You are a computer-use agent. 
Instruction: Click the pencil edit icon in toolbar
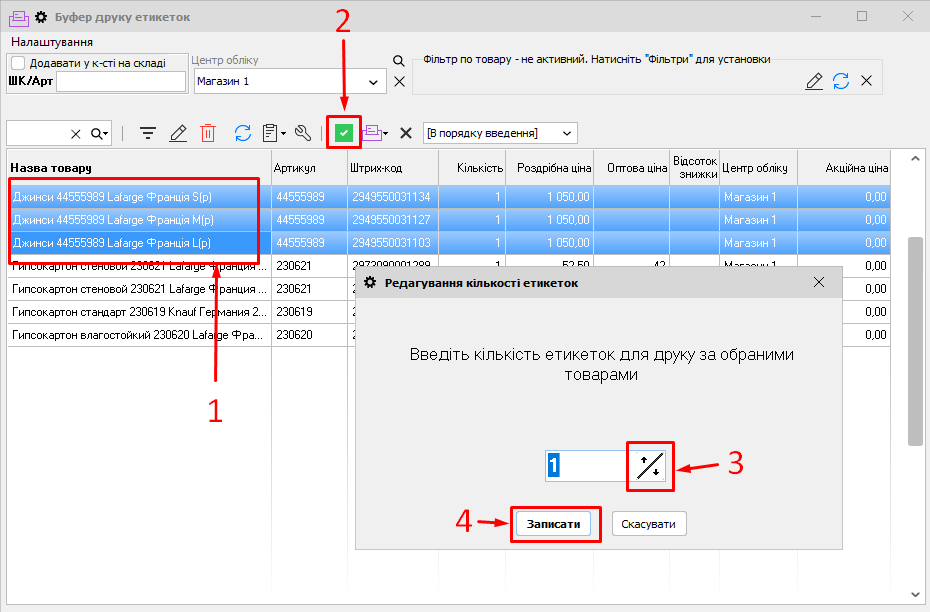pos(178,133)
